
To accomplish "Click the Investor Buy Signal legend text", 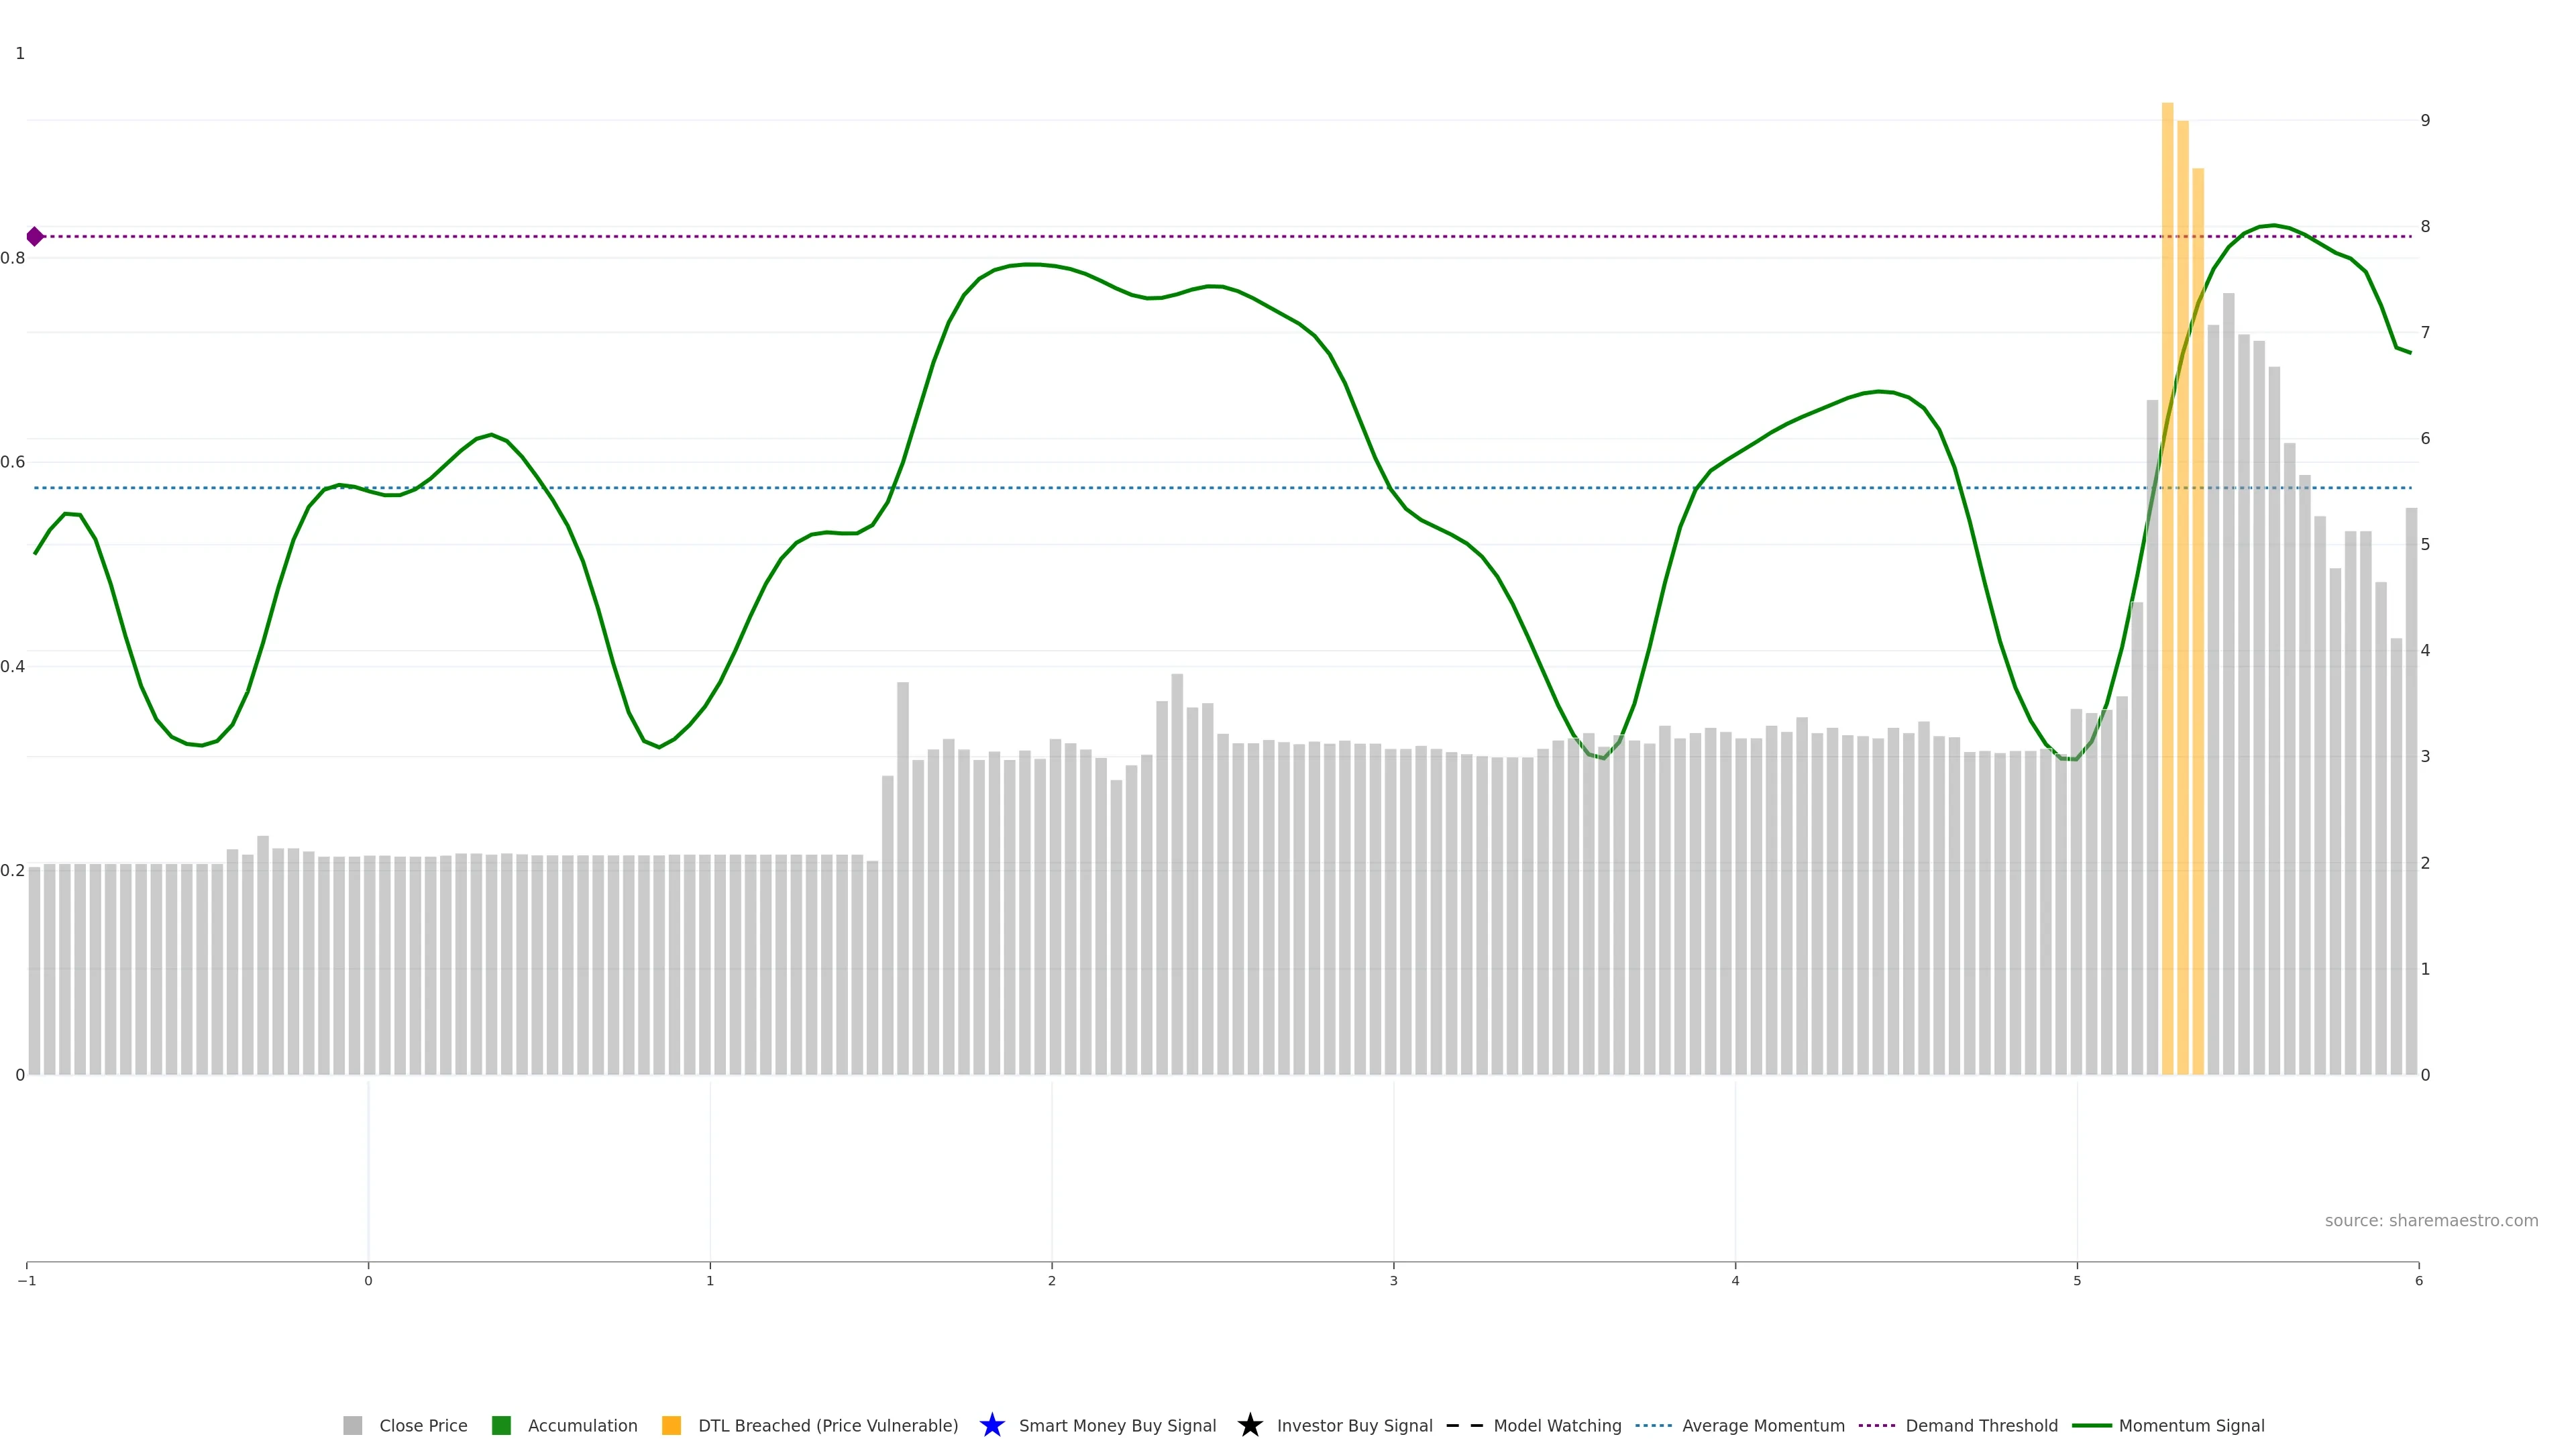I will [x=1354, y=1425].
